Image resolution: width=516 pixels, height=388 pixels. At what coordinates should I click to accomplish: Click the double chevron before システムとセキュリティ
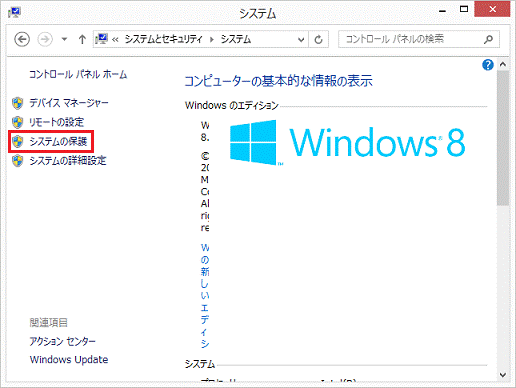click(x=115, y=40)
